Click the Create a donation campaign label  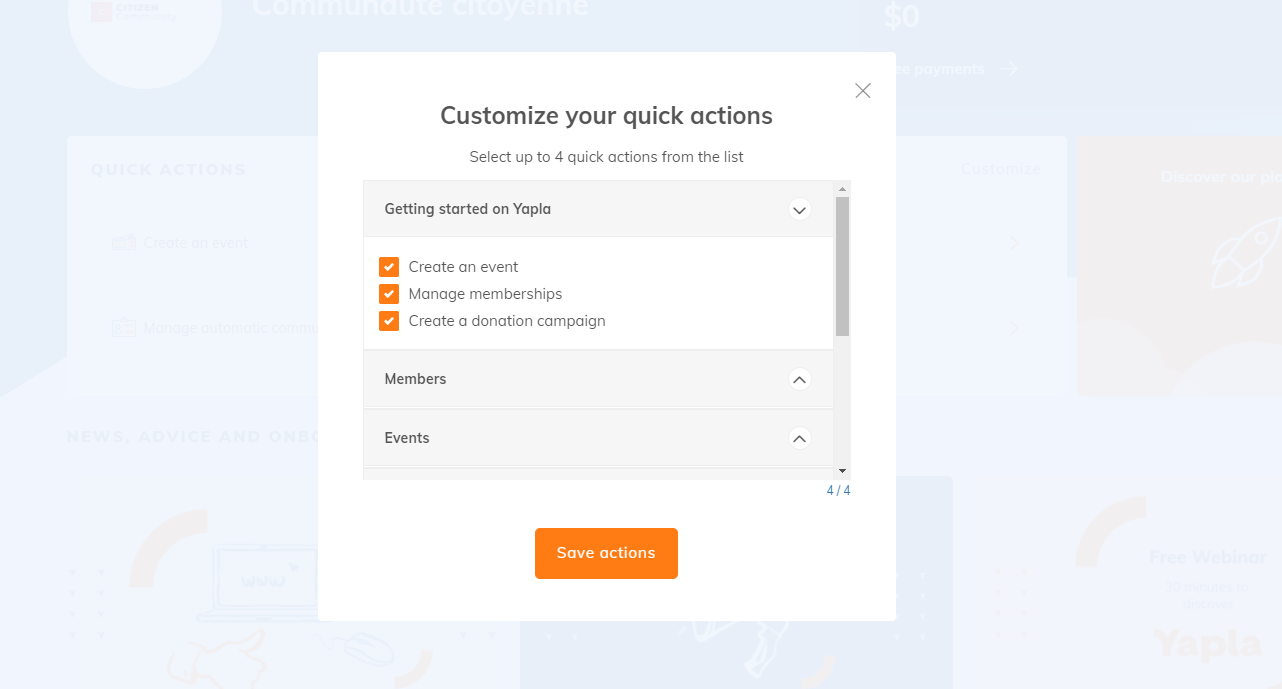pos(507,321)
